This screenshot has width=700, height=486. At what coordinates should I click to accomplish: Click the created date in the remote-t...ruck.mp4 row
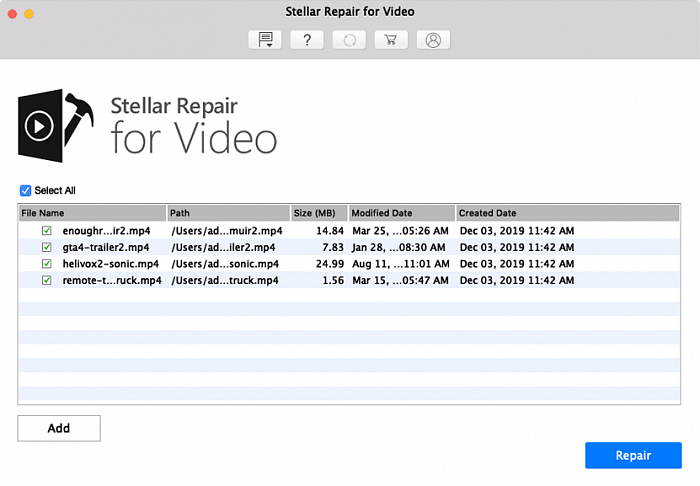pos(517,280)
